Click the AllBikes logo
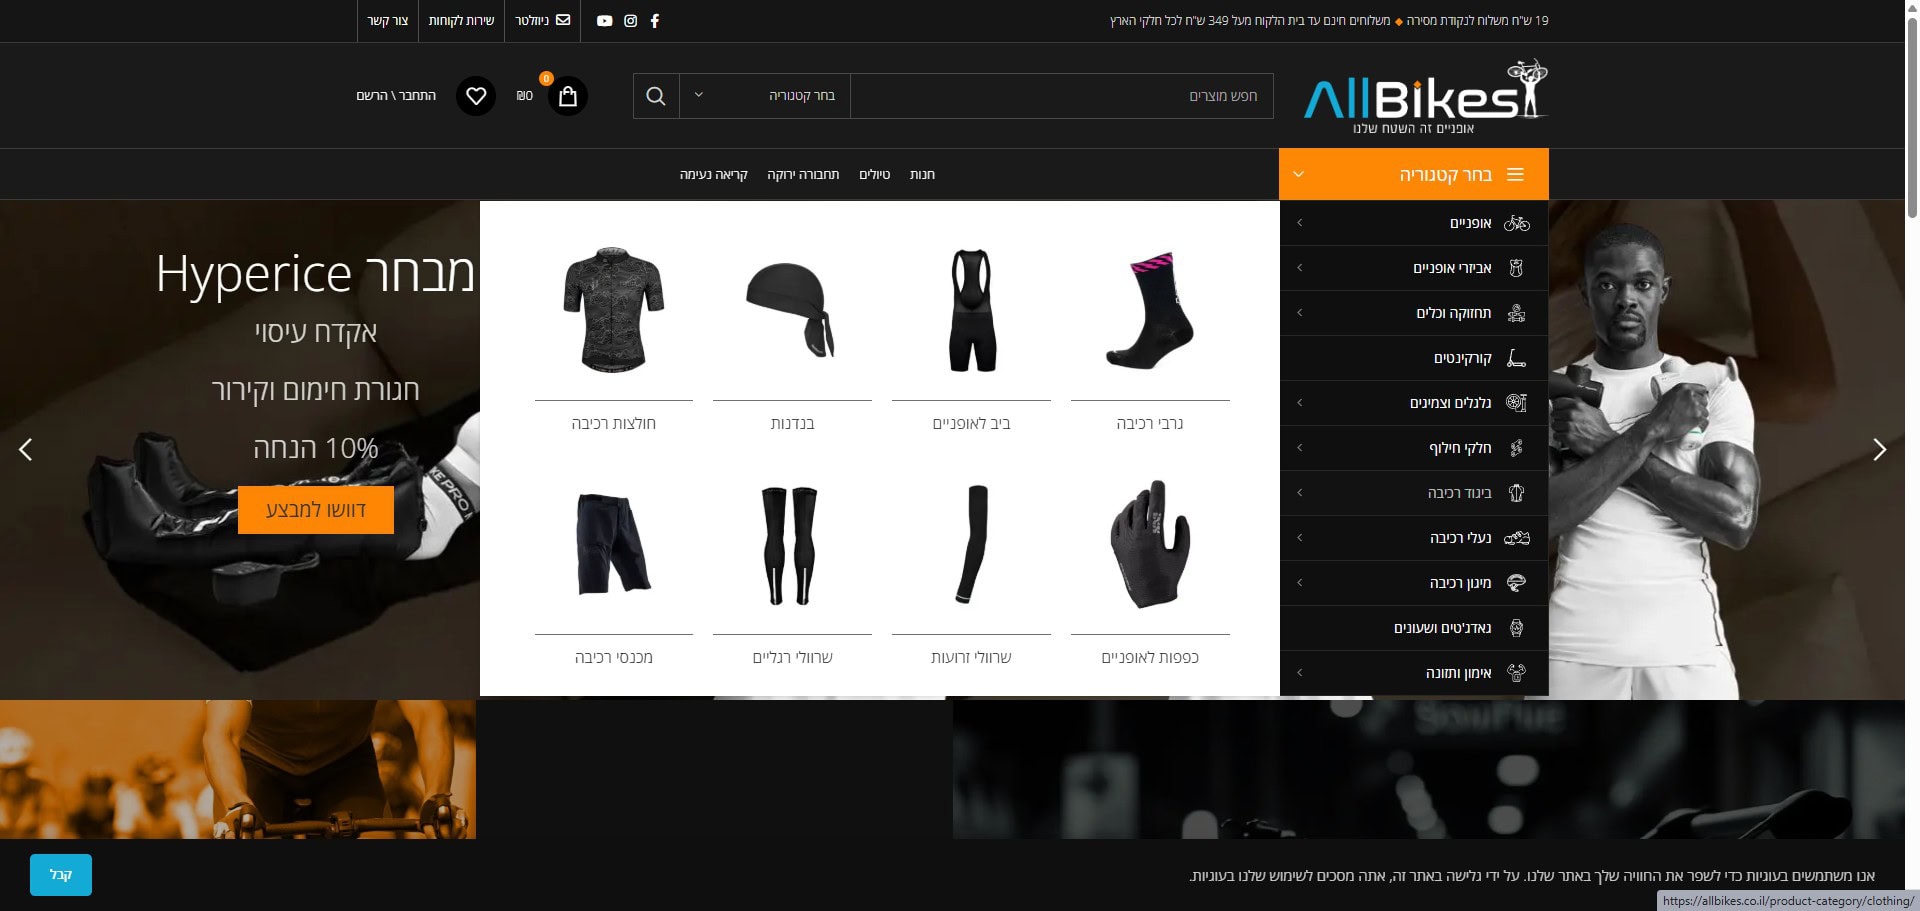Screen dimensions: 1920x911 click(x=1425, y=96)
